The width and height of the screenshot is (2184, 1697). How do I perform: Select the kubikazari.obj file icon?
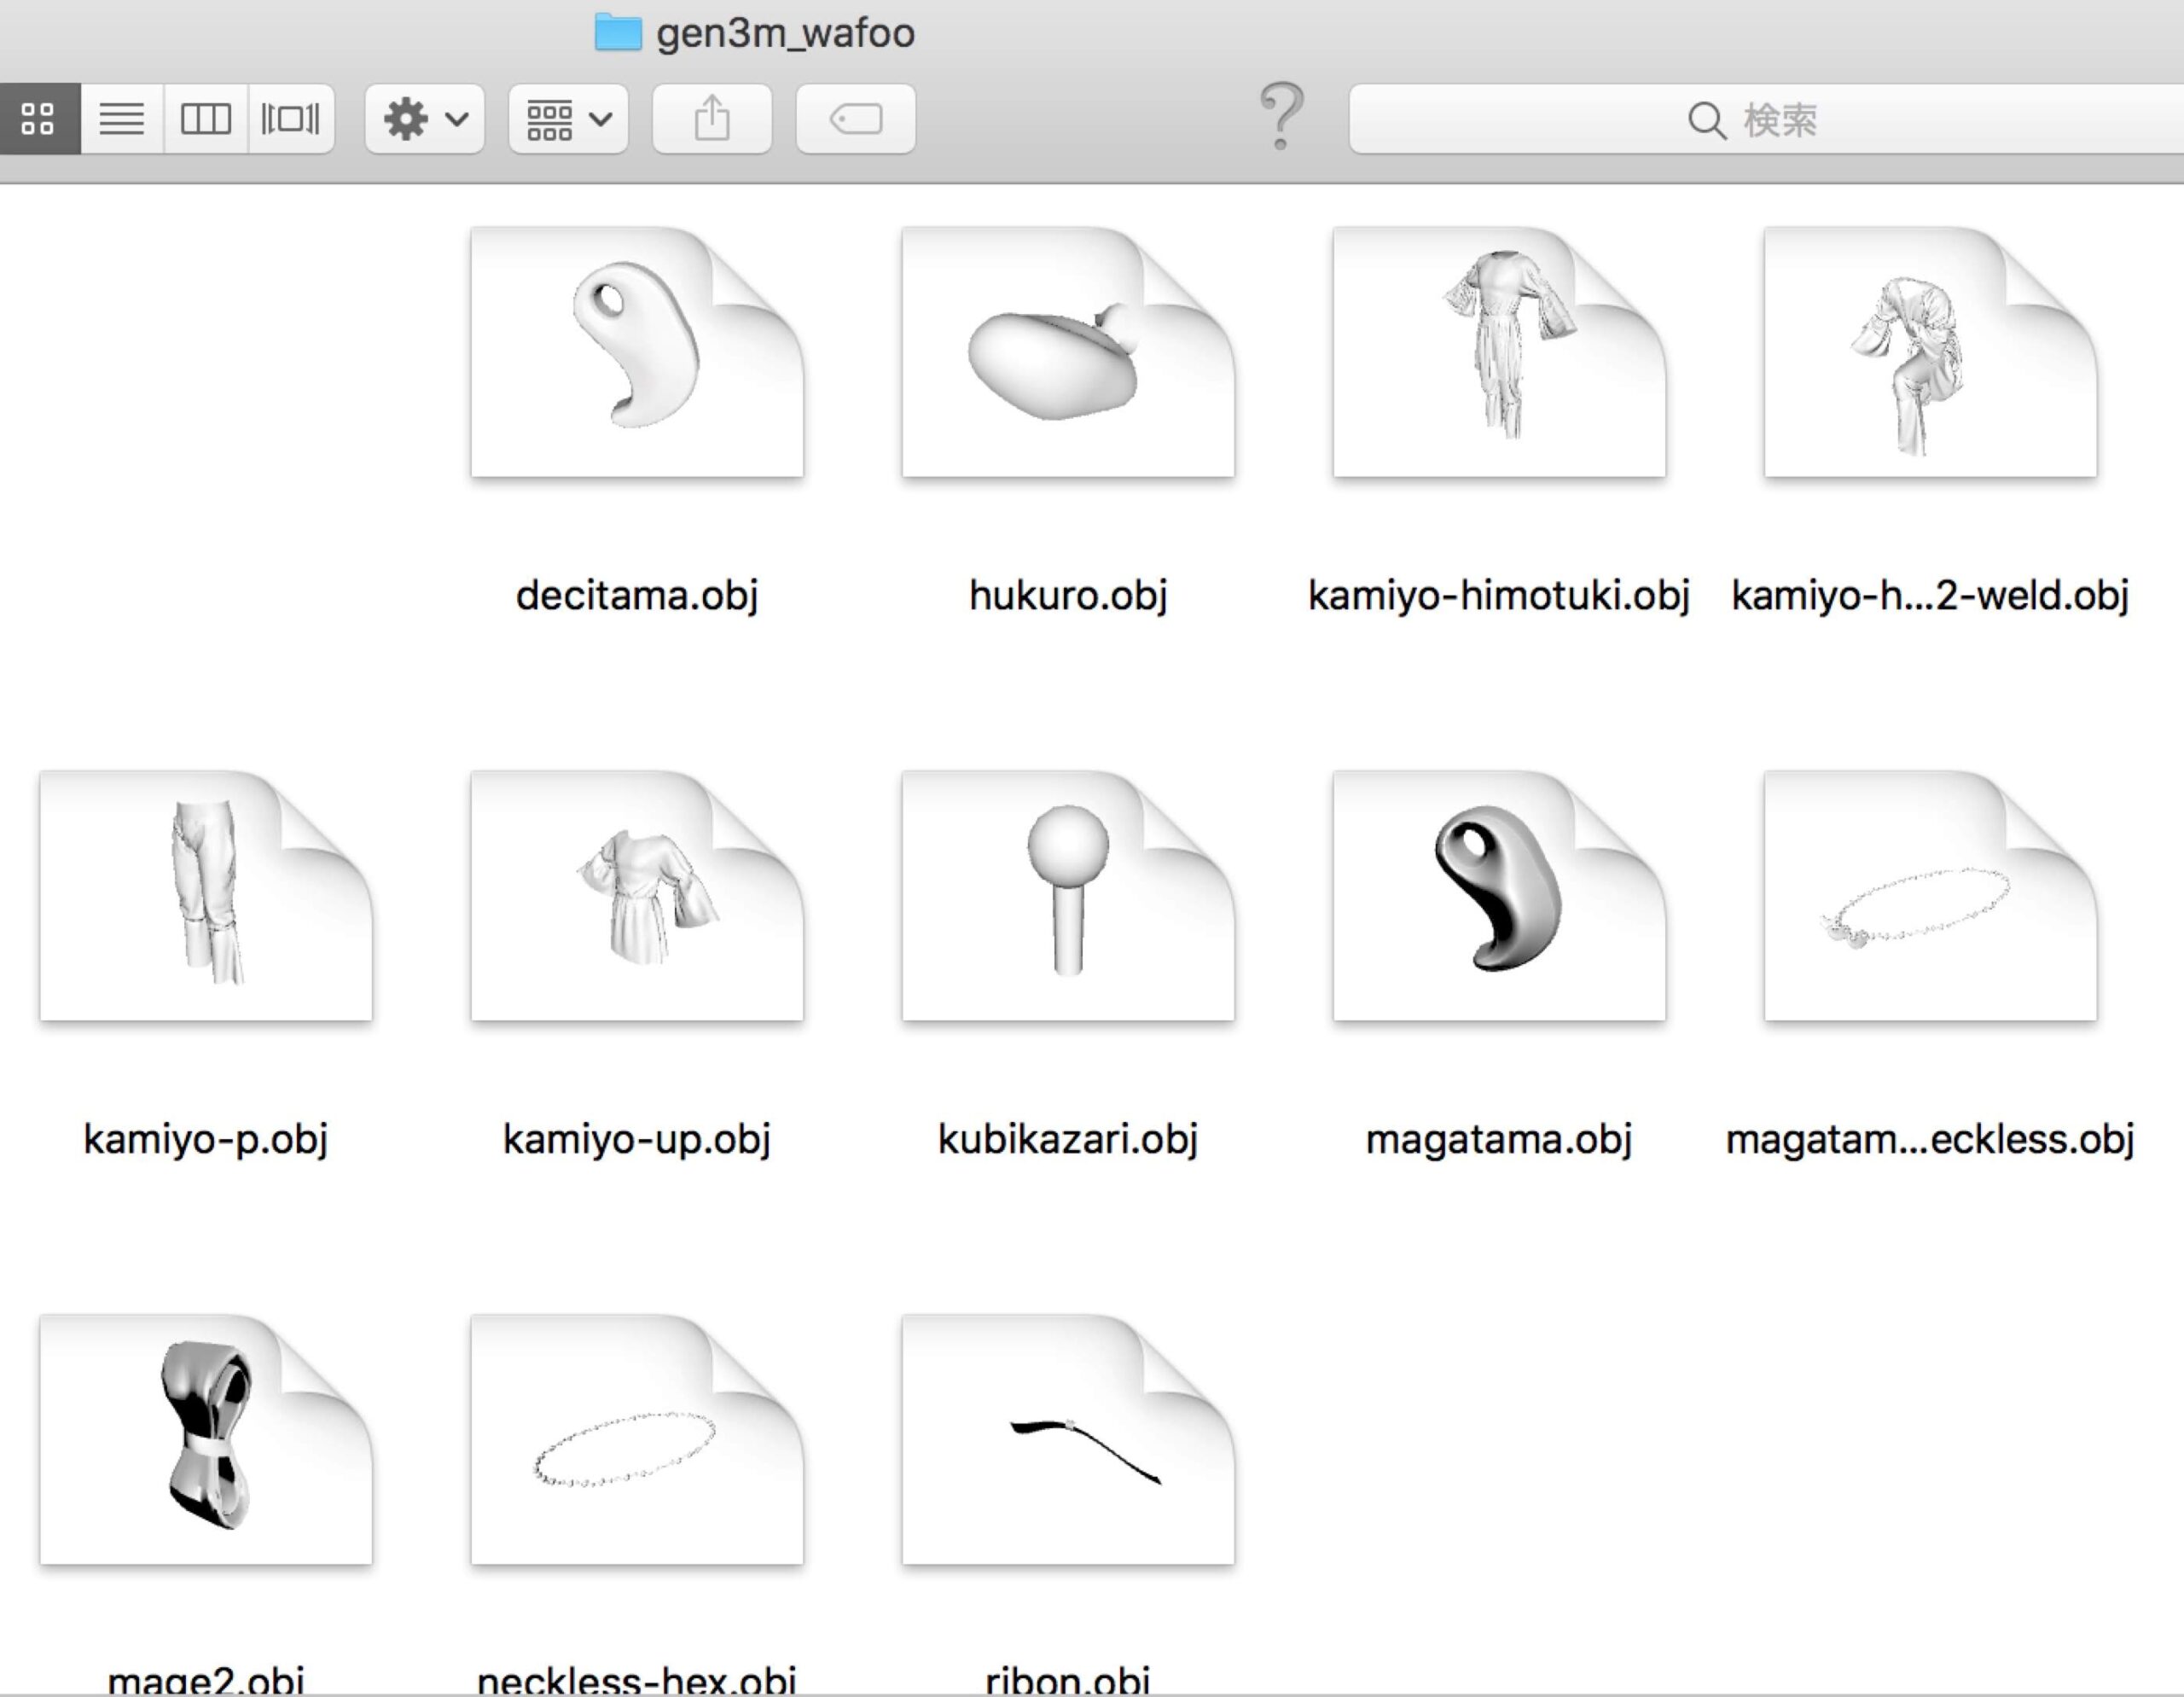click(1068, 896)
